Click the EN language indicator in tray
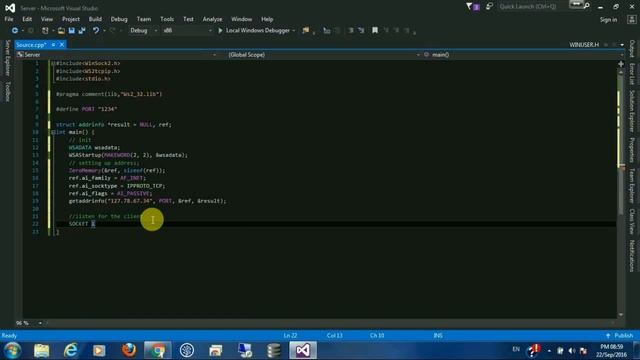The height and width of the screenshot is (360, 640). point(516,349)
